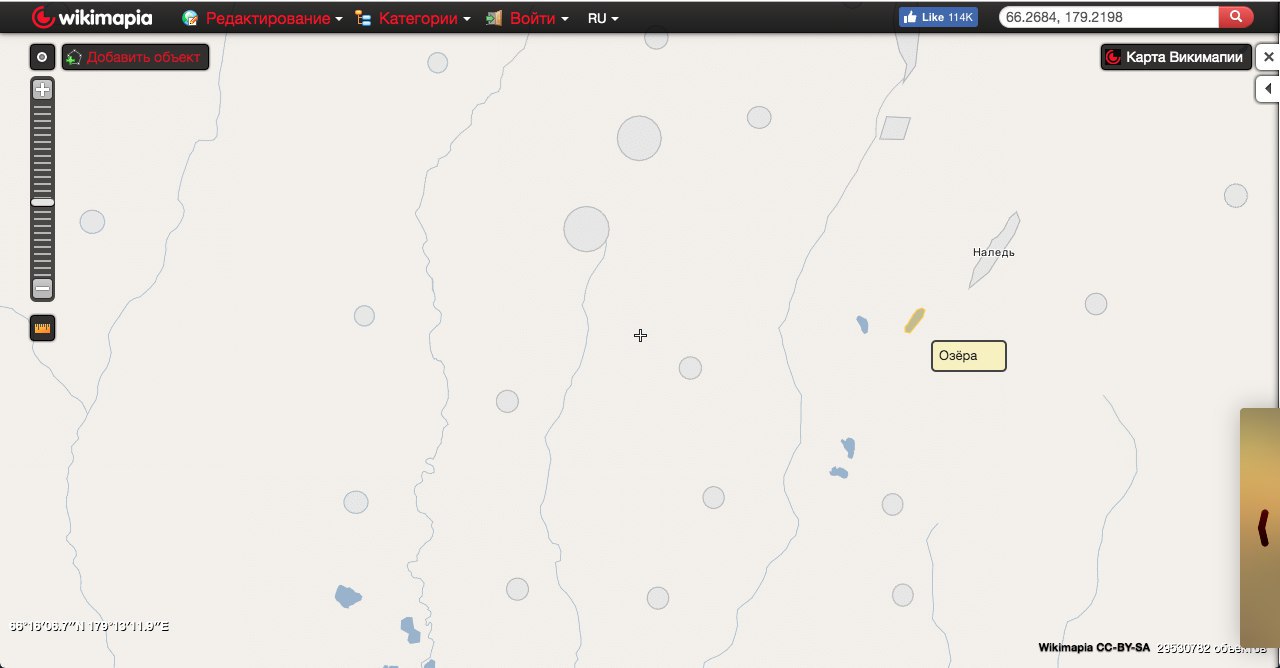Close panel with the X button
1280x668 pixels.
tap(1268, 57)
